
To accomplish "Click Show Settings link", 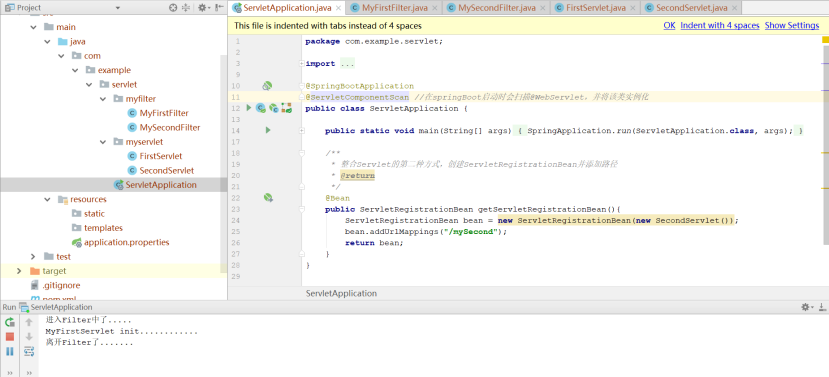I will pos(792,25).
